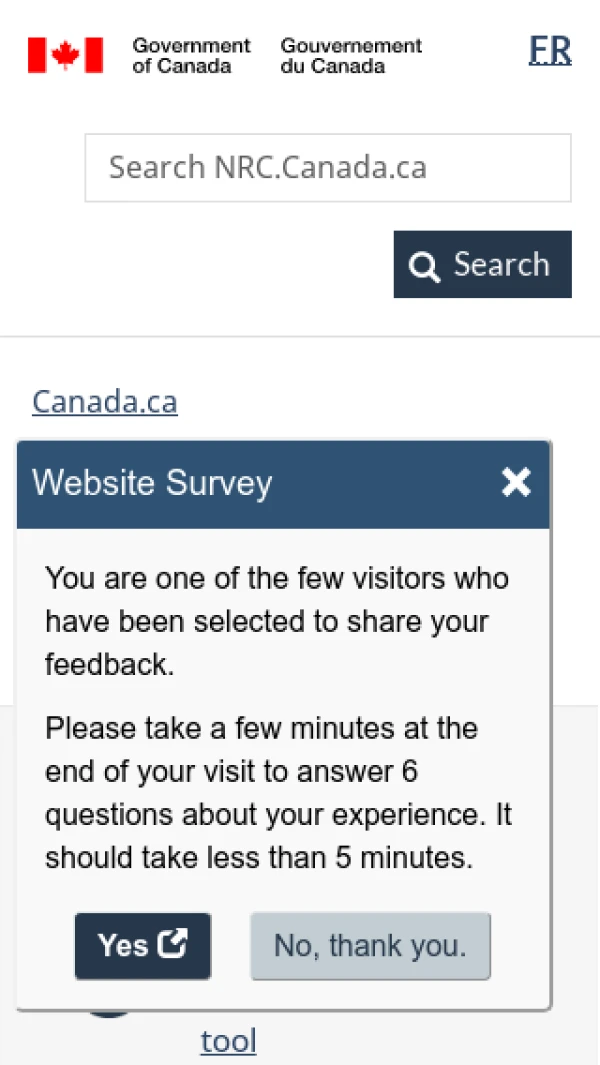This screenshot has height=1065, width=600.
Task: Click the grey page area right of popup
Action: pos(576,850)
